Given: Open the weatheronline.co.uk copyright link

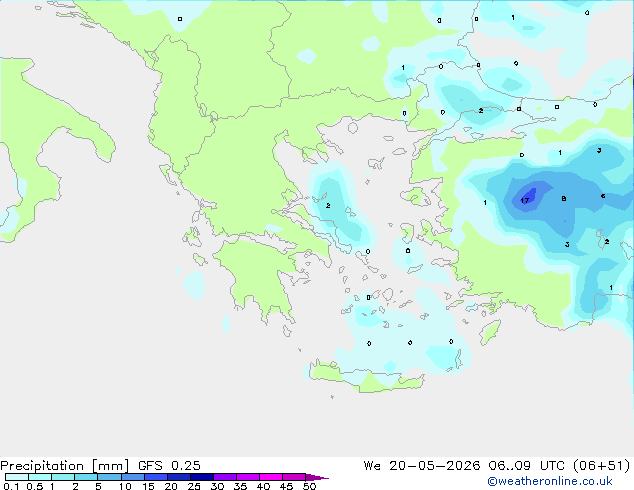Looking at the screenshot, I should point(550,481).
